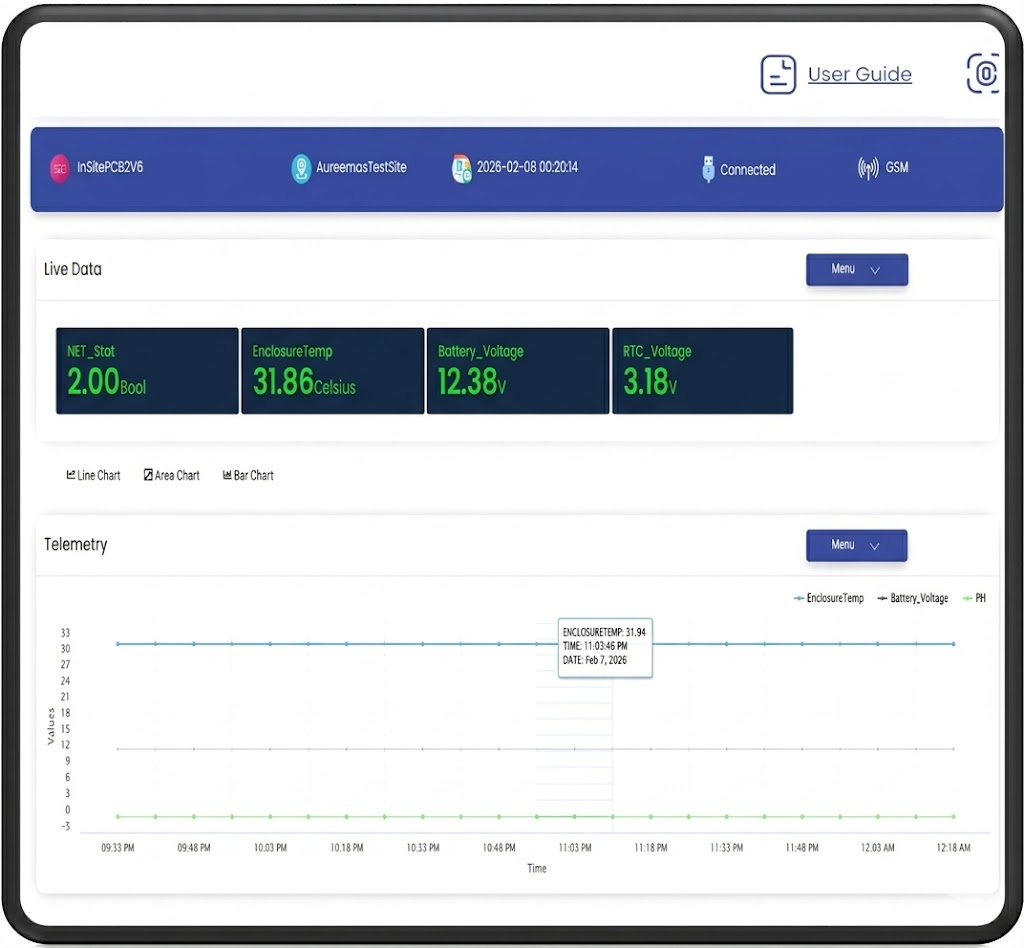Open the Telemetry Menu dropdown
Screen dimensions: 1024x948
click(856, 546)
